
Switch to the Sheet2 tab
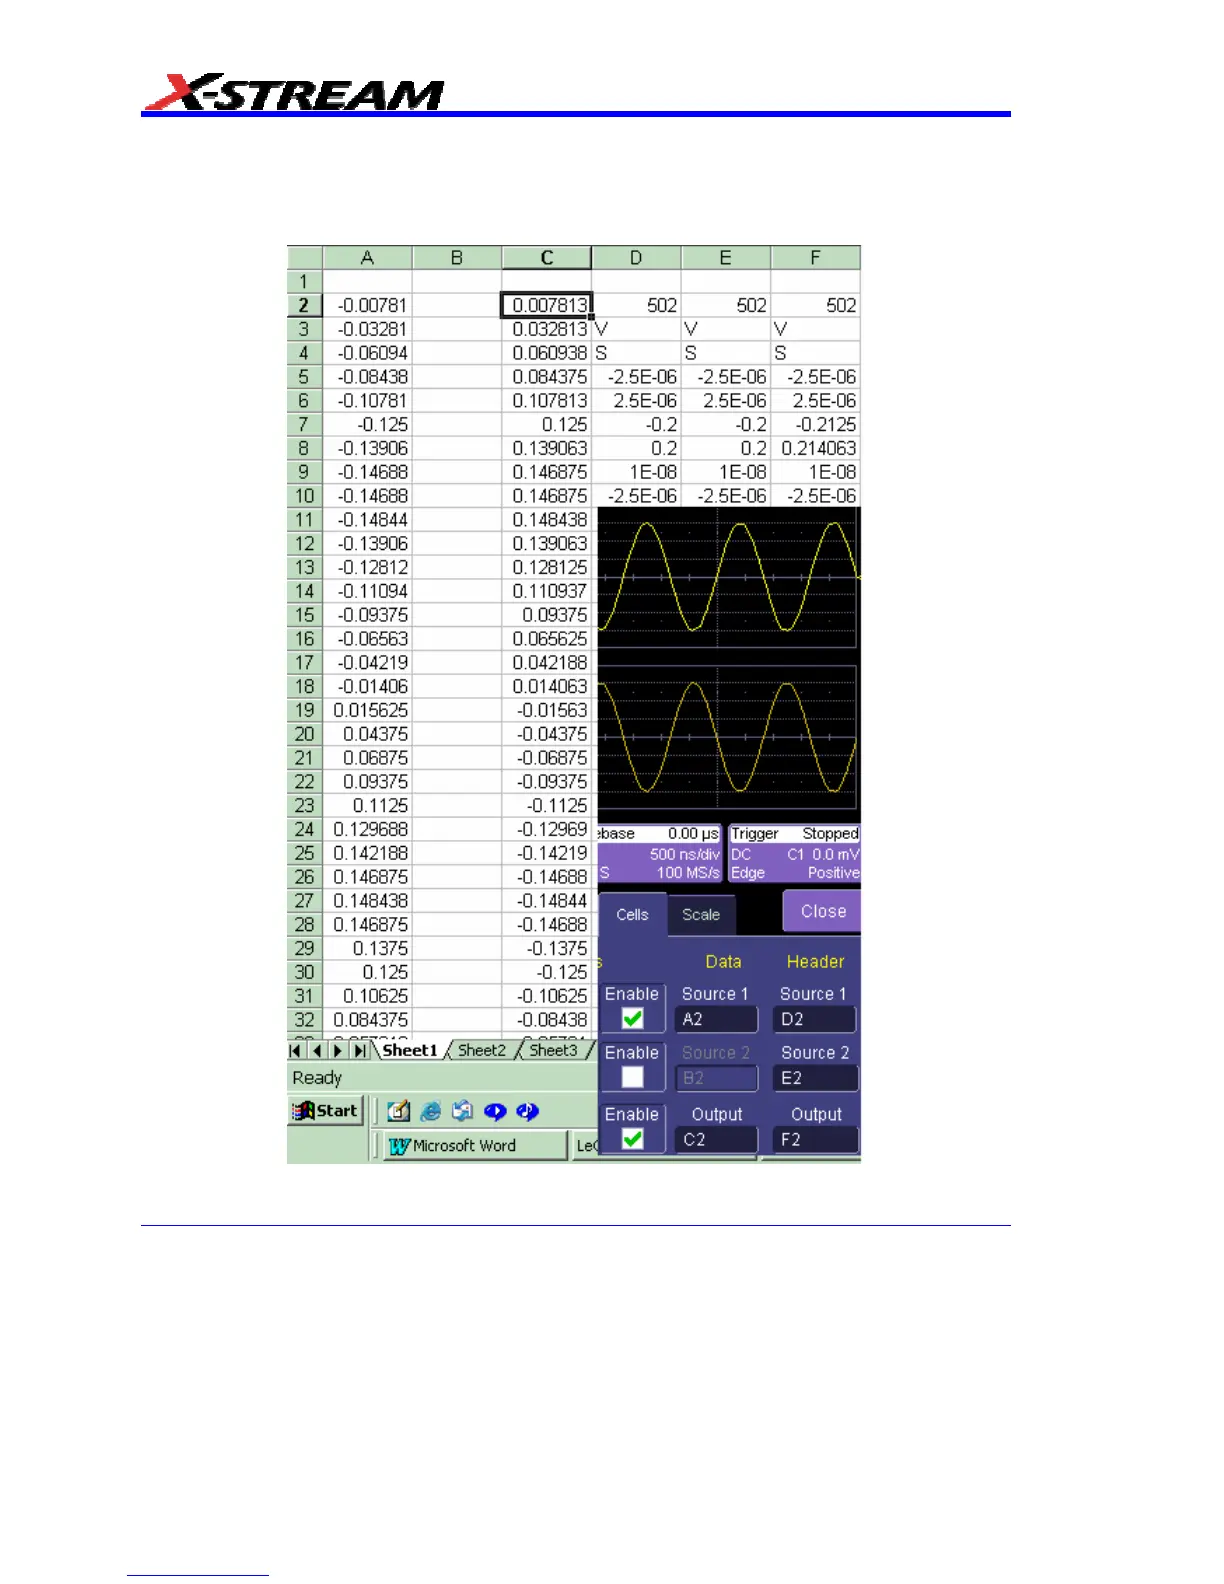[482, 1050]
